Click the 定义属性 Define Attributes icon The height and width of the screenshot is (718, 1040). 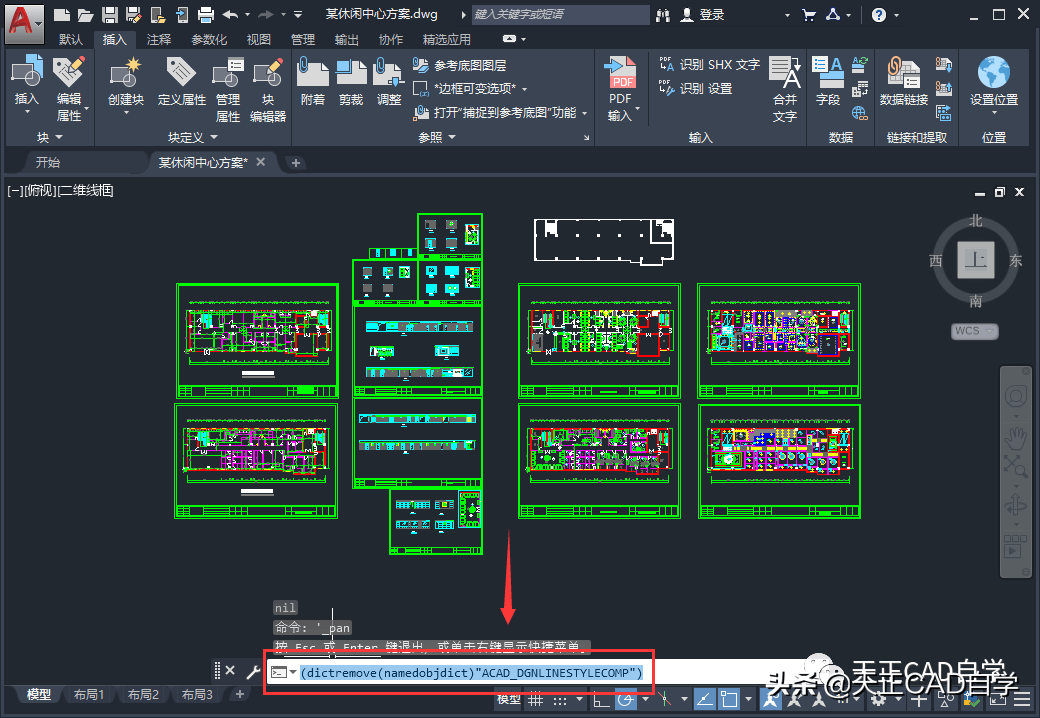click(x=182, y=74)
